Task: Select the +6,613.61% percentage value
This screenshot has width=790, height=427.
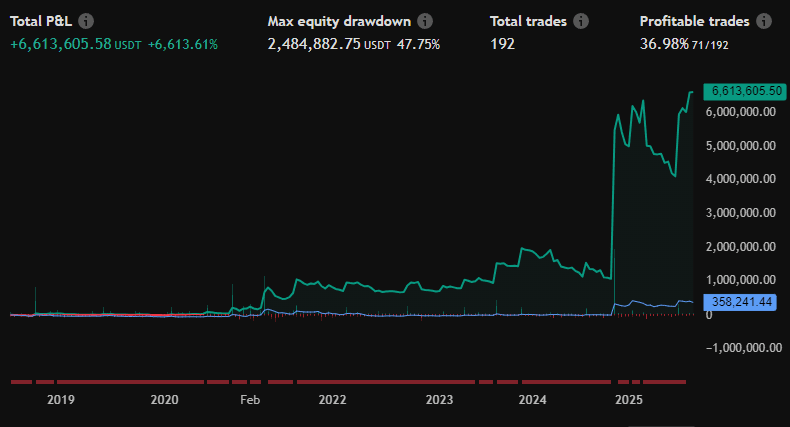Action: pos(182,44)
